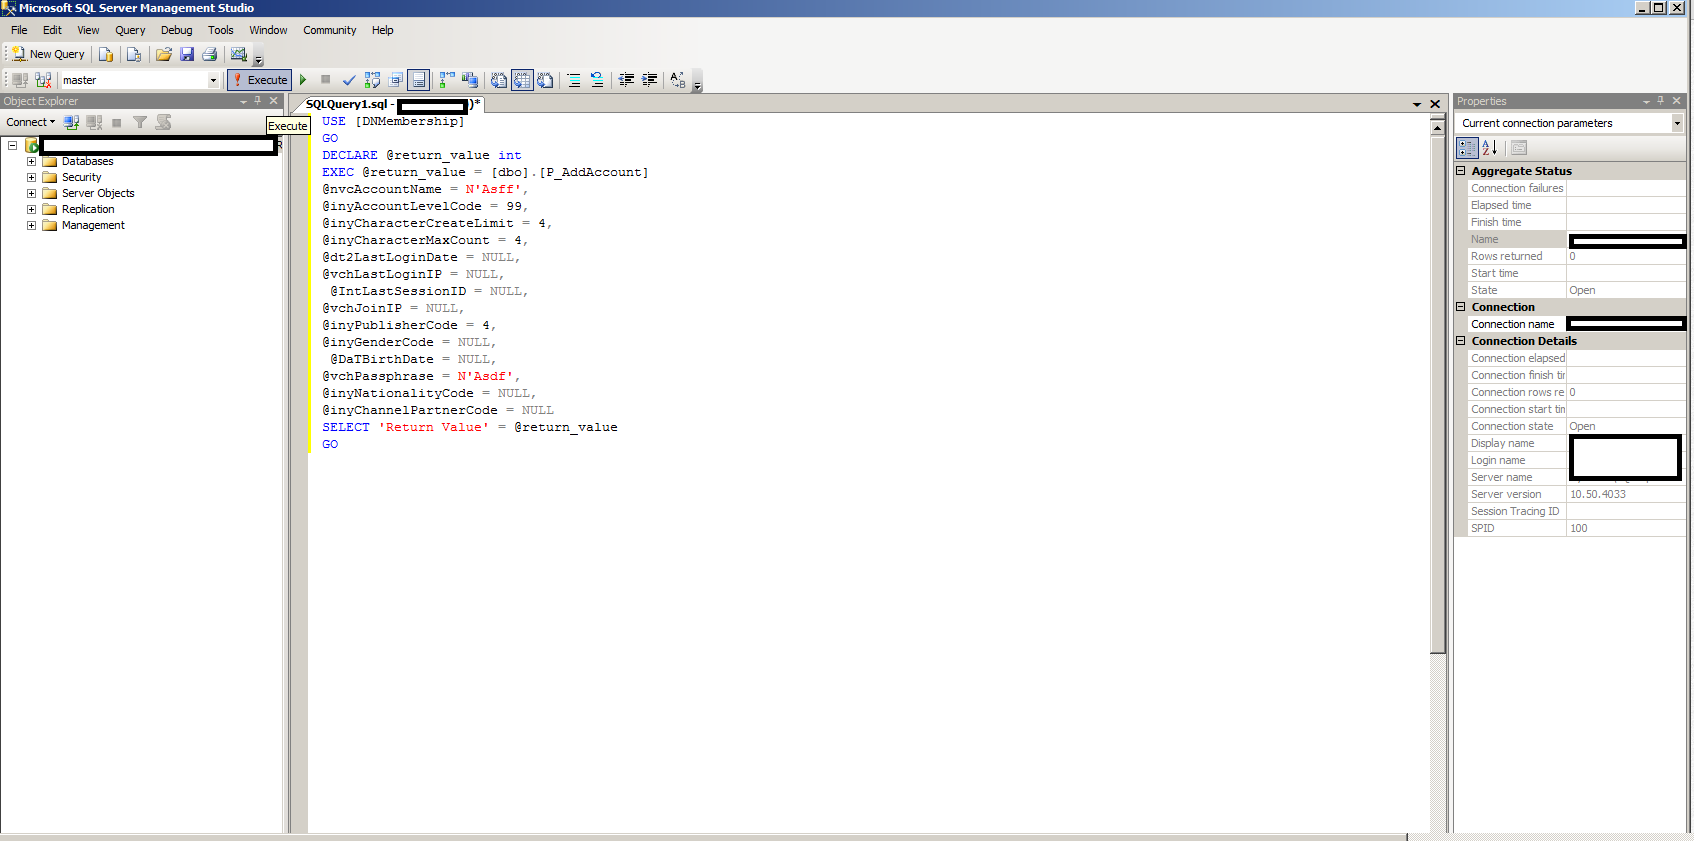Refresh Object Explorer via the script-like icon
Screen dimensions: 1694x841
click(163, 122)
